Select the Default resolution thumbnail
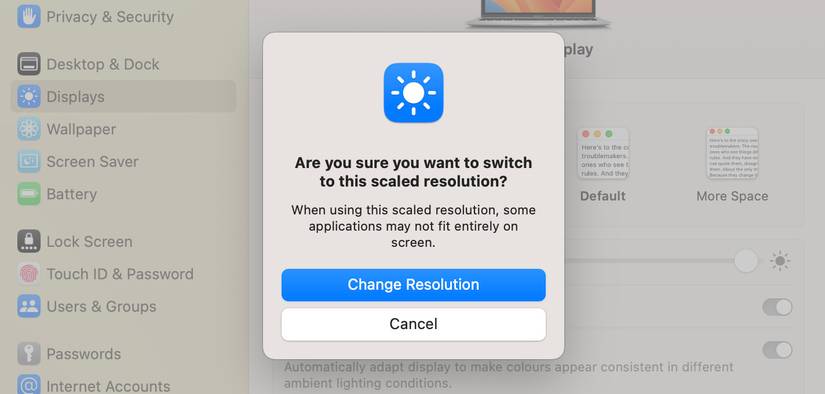 click(x=602, y=154)
